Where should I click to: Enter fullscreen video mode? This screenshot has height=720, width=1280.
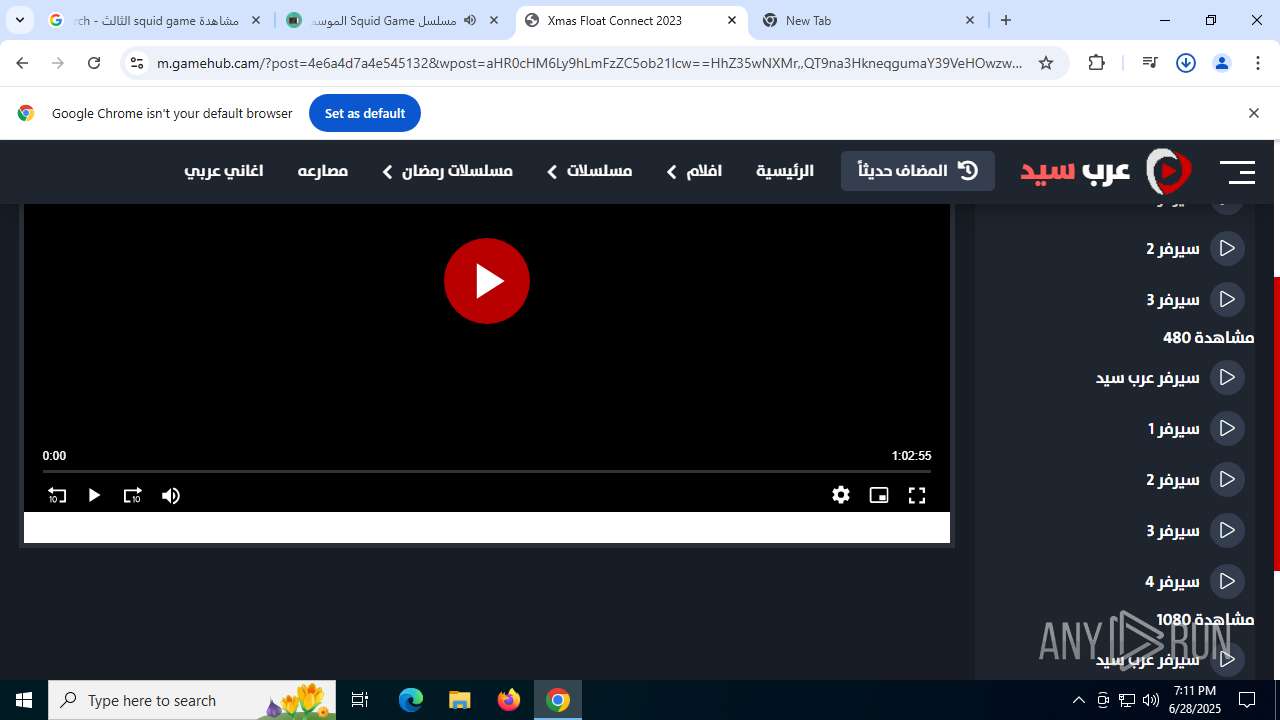[917, 495]
